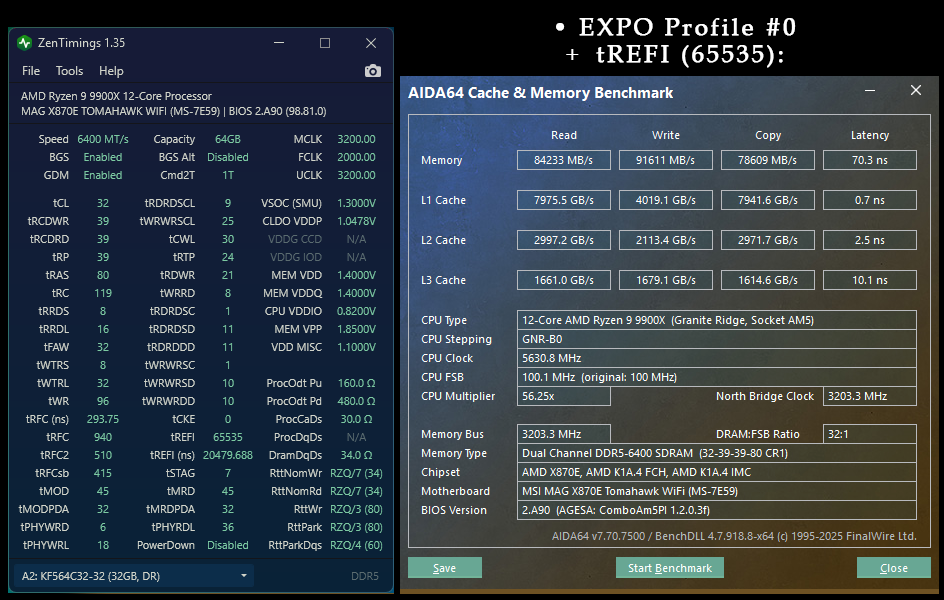The image size is (944, 600).
Task: Click the CPU Type 12-Core AMD Ryzen field
Action: pos(716,320)
